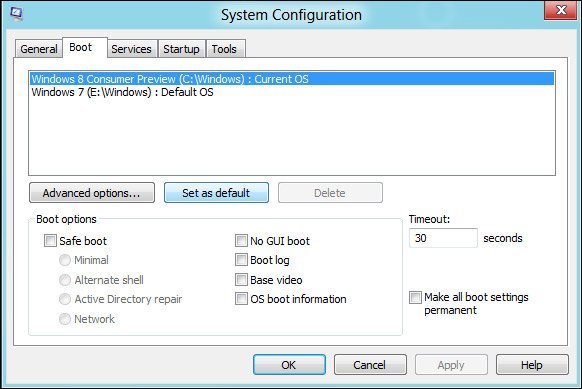Switch to the General tab

point(39,49)
